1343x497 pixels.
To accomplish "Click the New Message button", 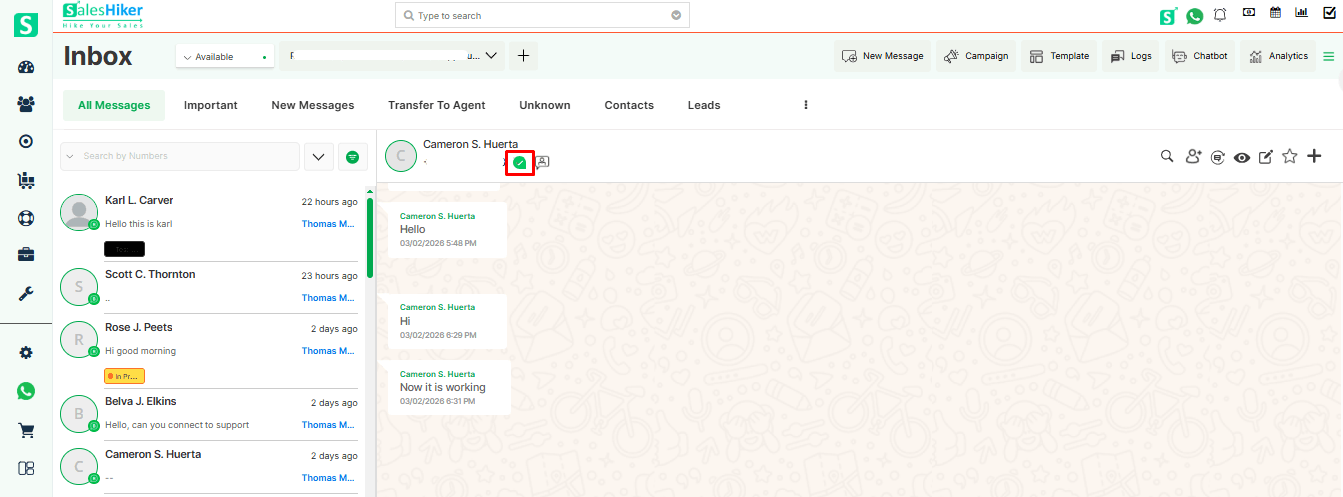I will click(883, 56).
